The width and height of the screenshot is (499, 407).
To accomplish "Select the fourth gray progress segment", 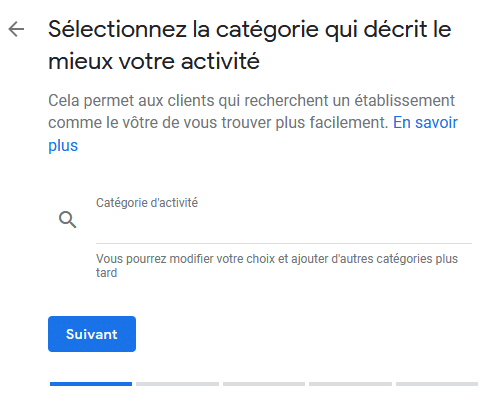I will pos(350,384).
